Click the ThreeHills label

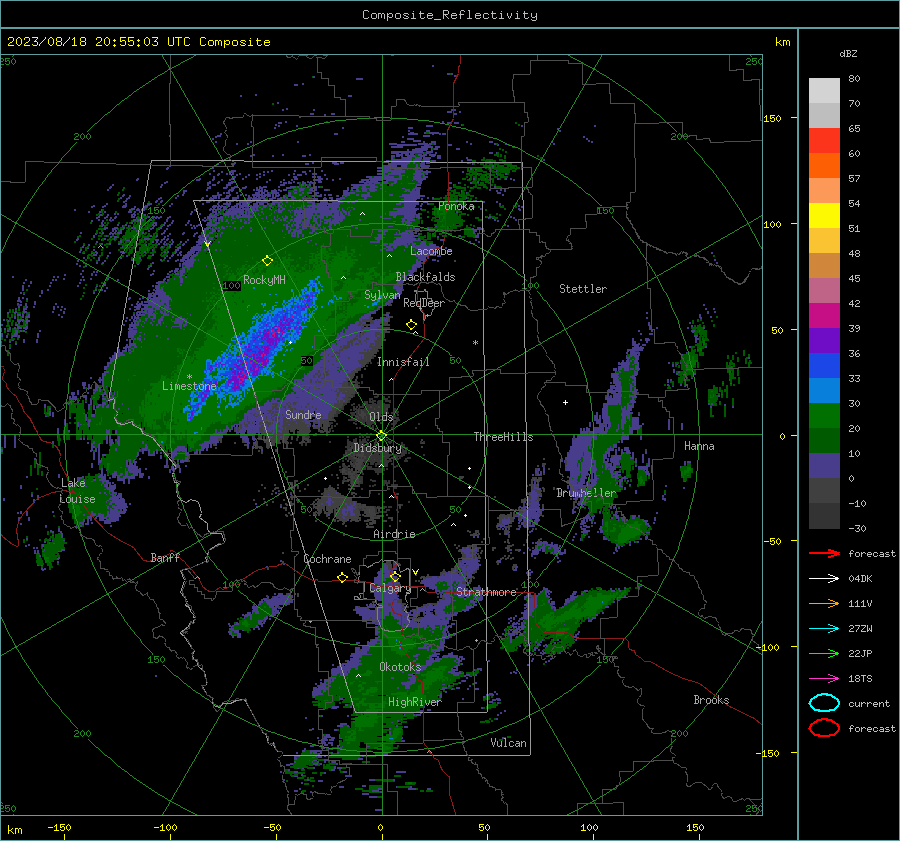503,437
